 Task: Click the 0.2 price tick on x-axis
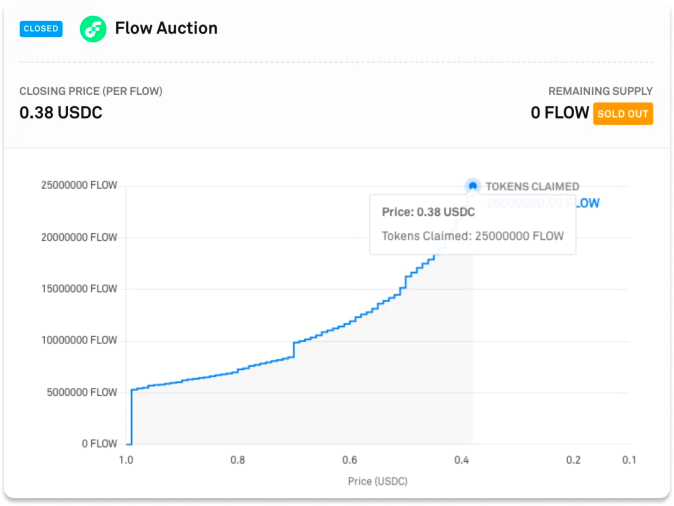pyautogui.click(x=573, y=460)
